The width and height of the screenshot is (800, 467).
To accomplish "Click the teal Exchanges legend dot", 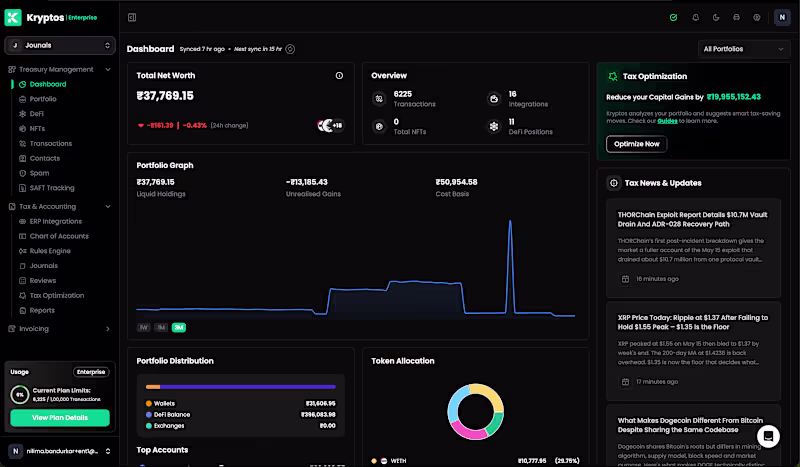I will click(149, 426).
